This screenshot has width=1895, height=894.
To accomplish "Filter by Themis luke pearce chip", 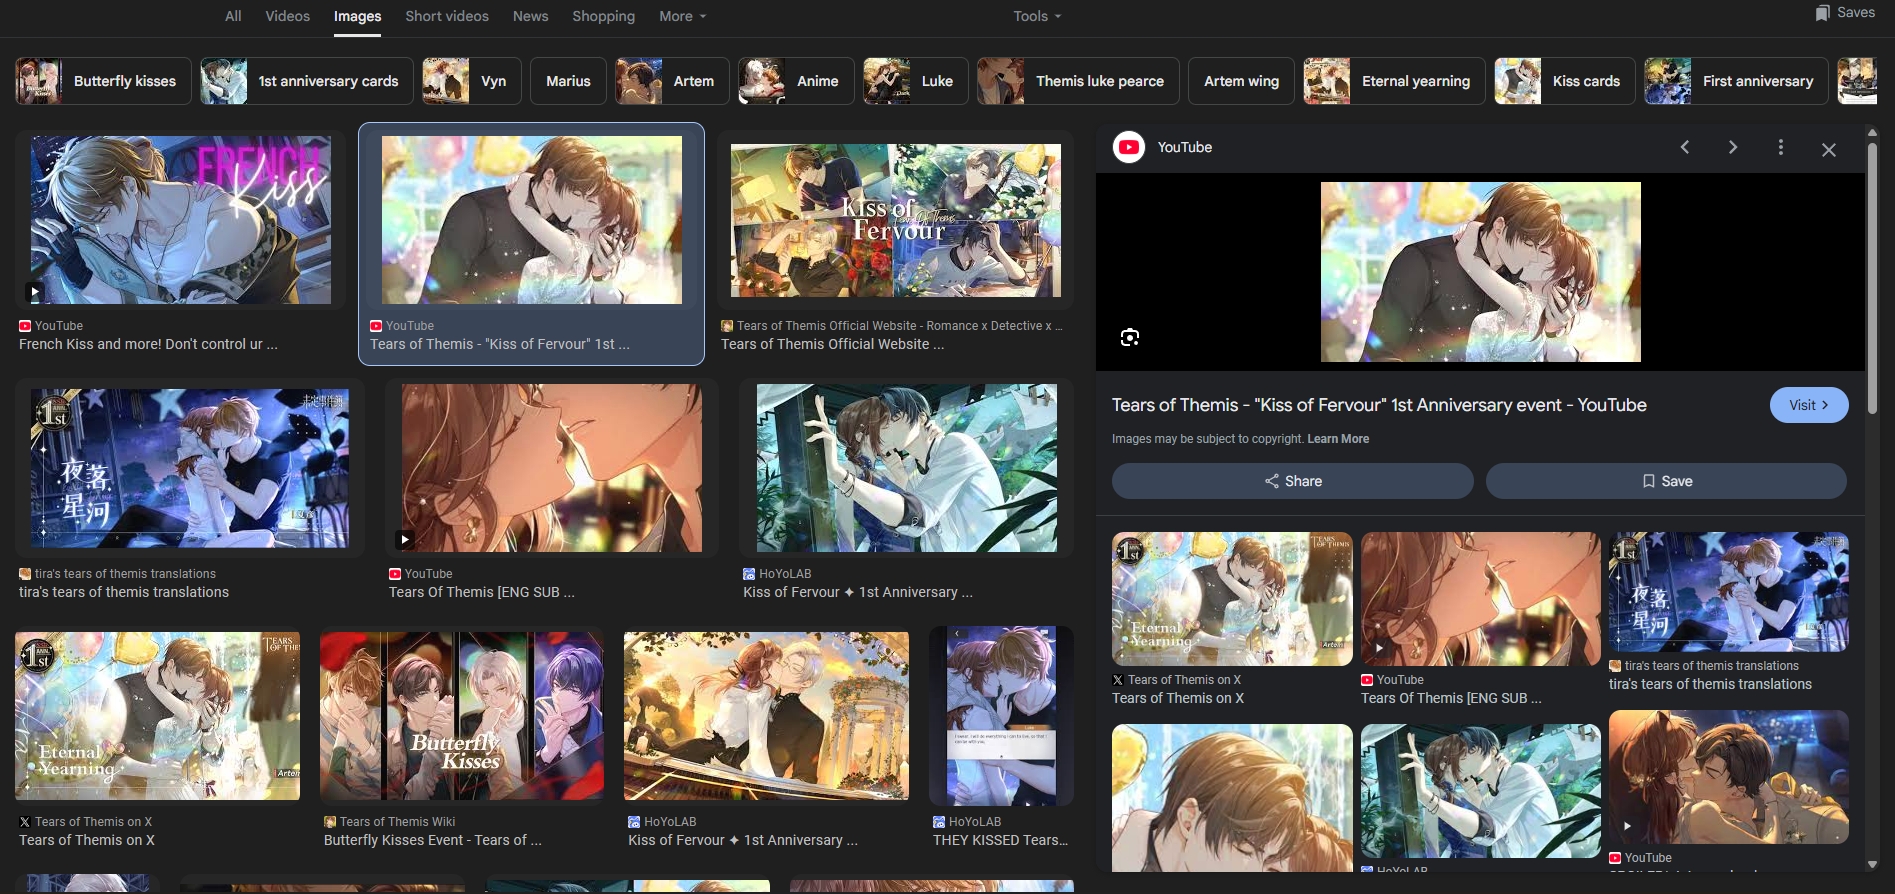I will (1078, 81).
